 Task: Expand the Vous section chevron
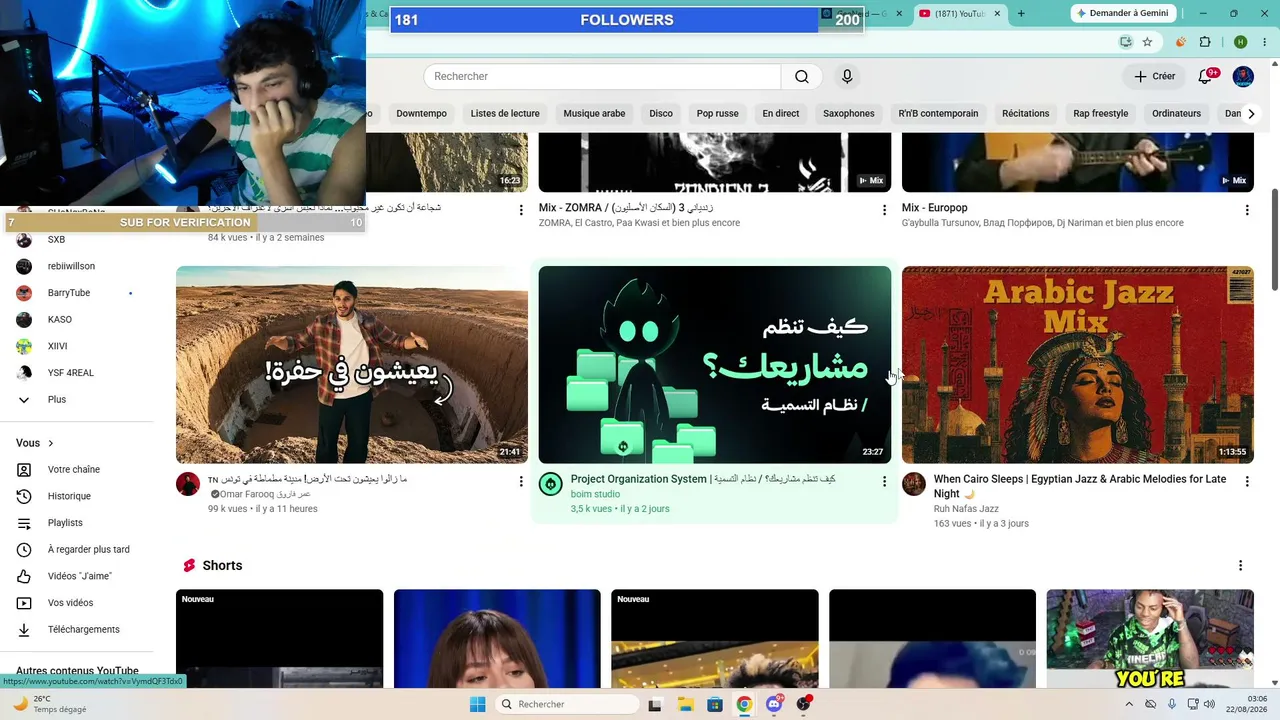pyautogui.click(x=51, y=443)
